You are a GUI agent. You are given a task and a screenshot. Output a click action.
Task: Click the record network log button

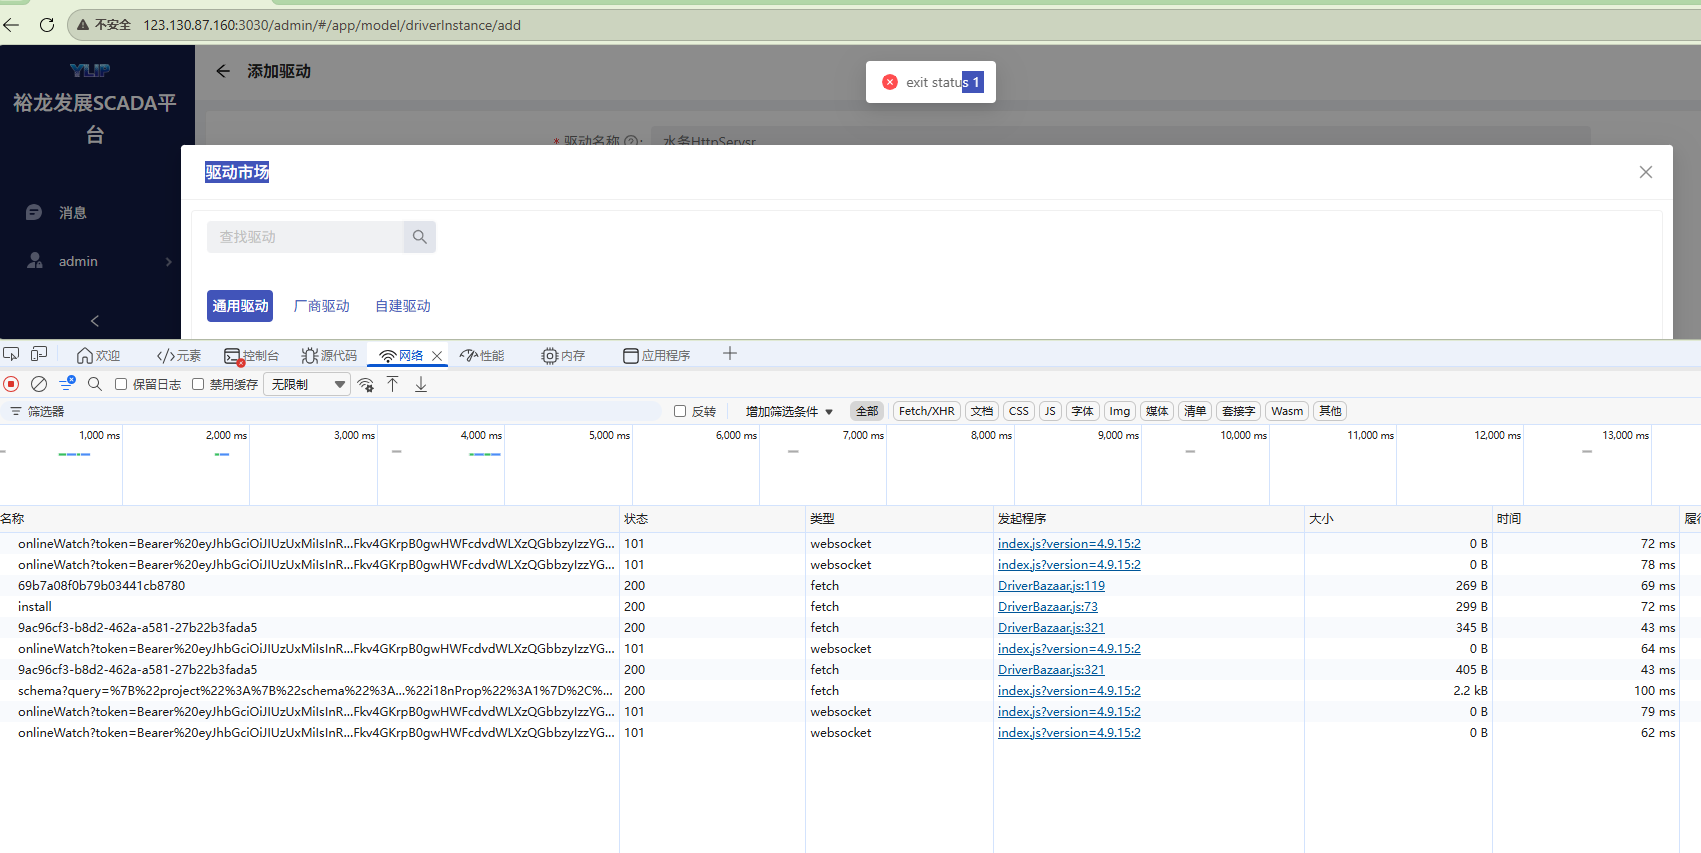pyautogui.click(x=12, y=384)
